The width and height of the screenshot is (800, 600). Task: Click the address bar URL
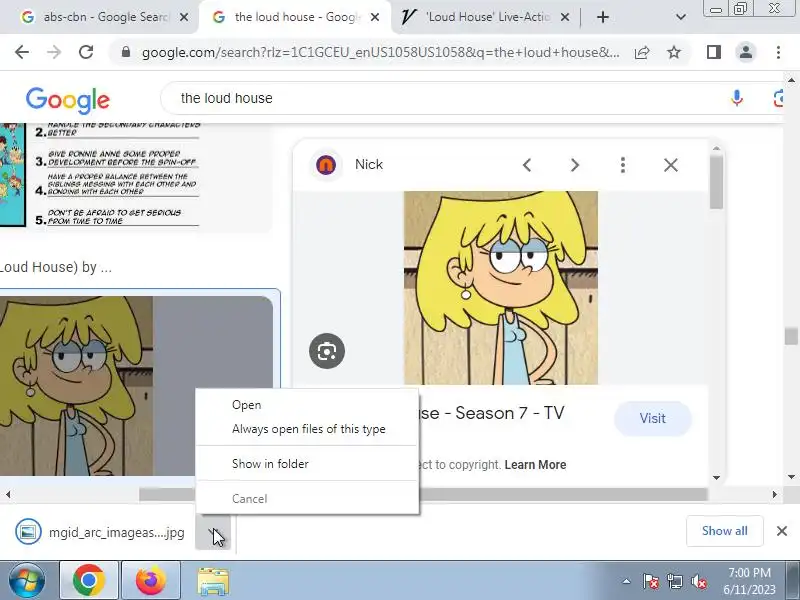(381, 52)
